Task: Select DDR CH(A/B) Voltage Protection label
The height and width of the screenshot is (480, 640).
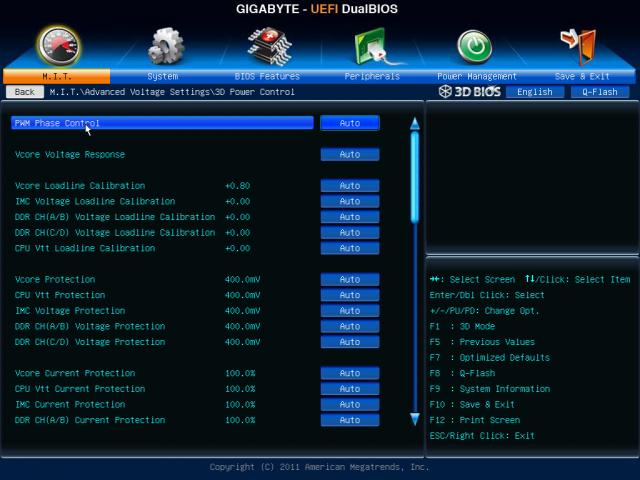Action: pyautogui.click(x=90, y=326)
